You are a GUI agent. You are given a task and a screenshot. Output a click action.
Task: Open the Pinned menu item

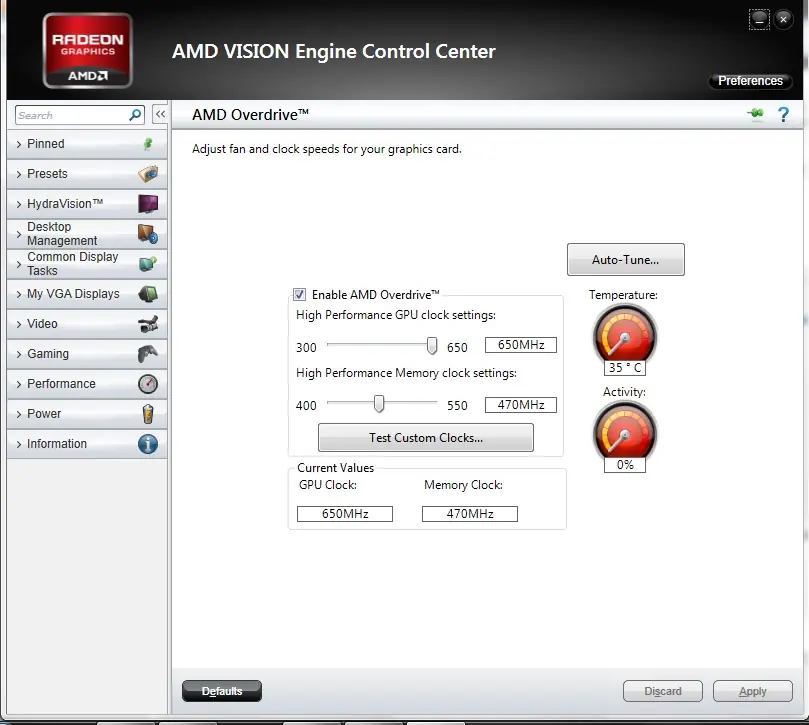87,144
